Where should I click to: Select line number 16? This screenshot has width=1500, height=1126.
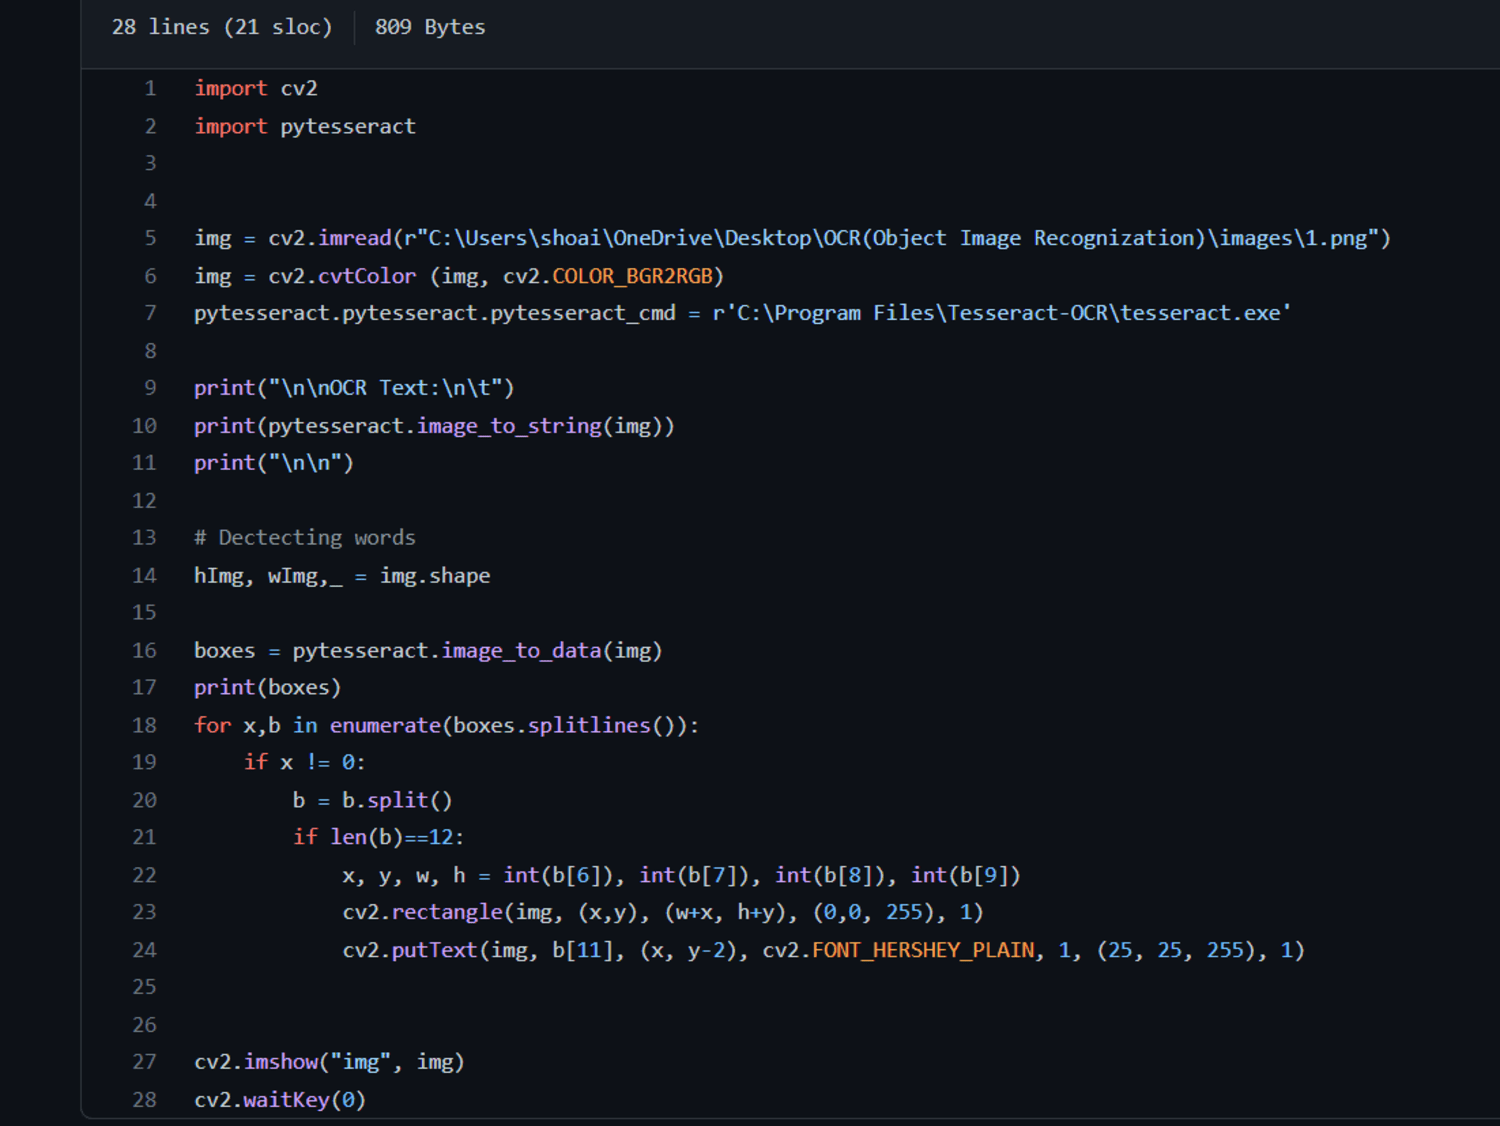(x=144, y=651)
